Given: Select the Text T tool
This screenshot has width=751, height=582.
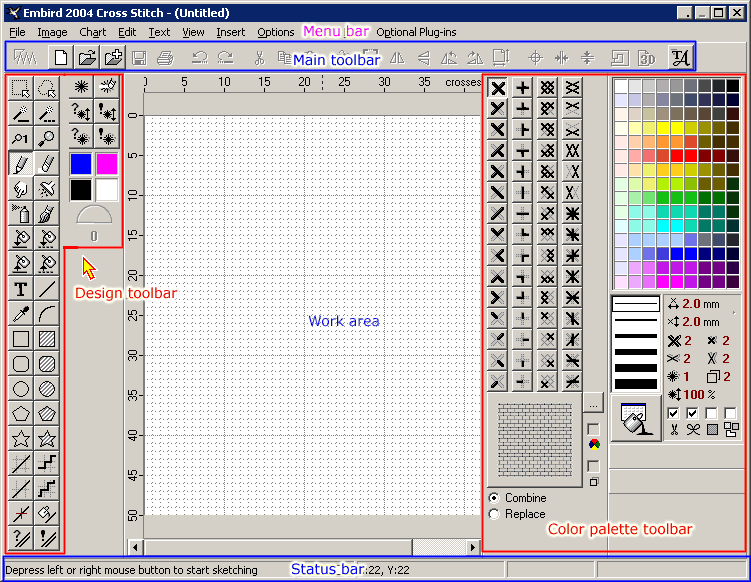Looking at the screenshot, I should pos(21,289).
